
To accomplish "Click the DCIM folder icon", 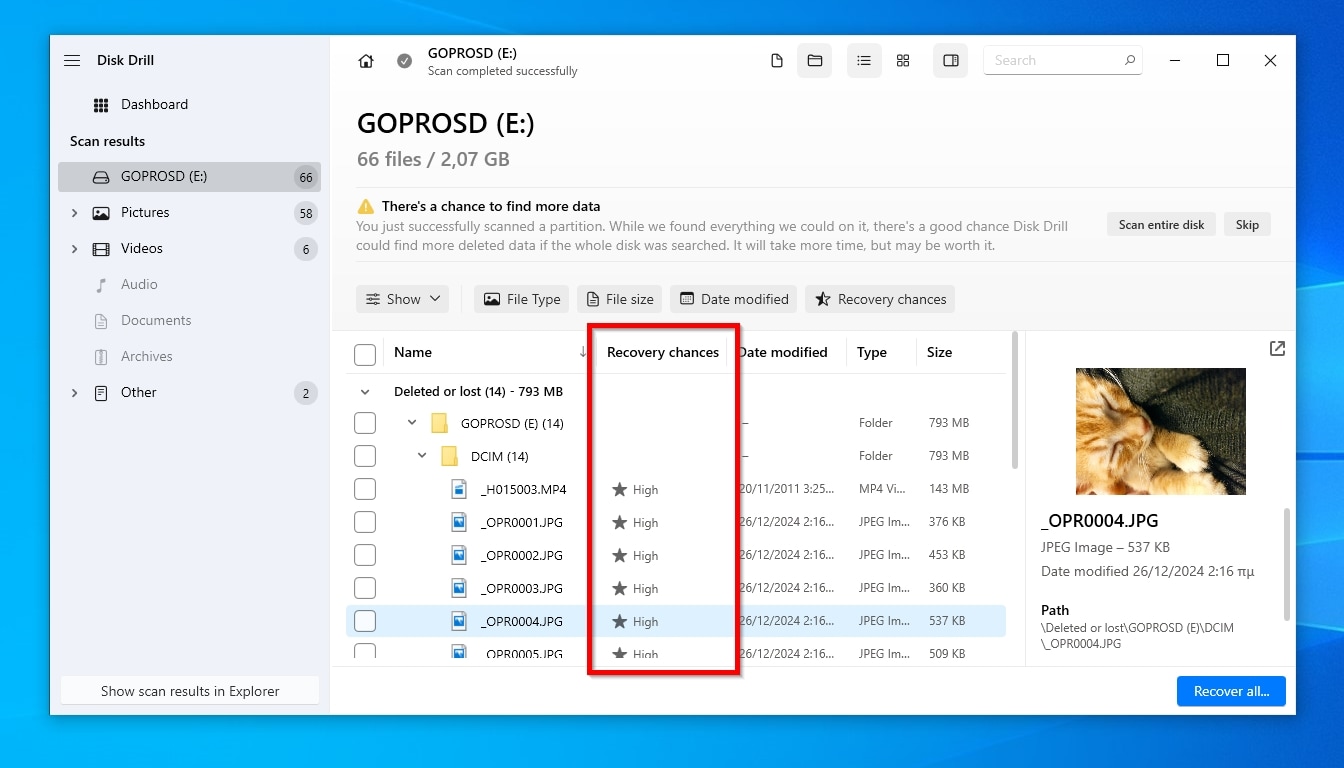I will [449, 456].
